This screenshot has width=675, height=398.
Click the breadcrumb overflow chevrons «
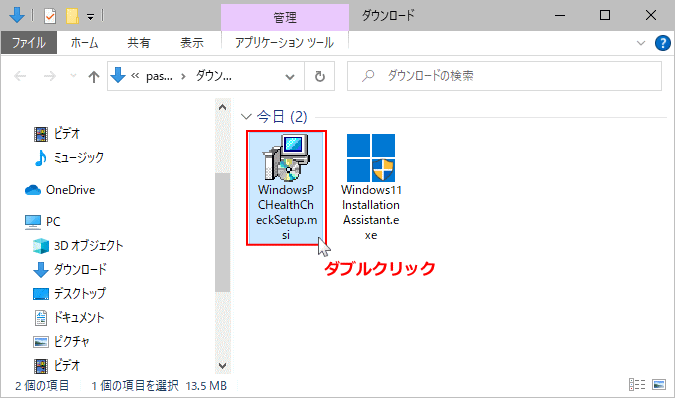pyautogui.click(x=135, y=76)
